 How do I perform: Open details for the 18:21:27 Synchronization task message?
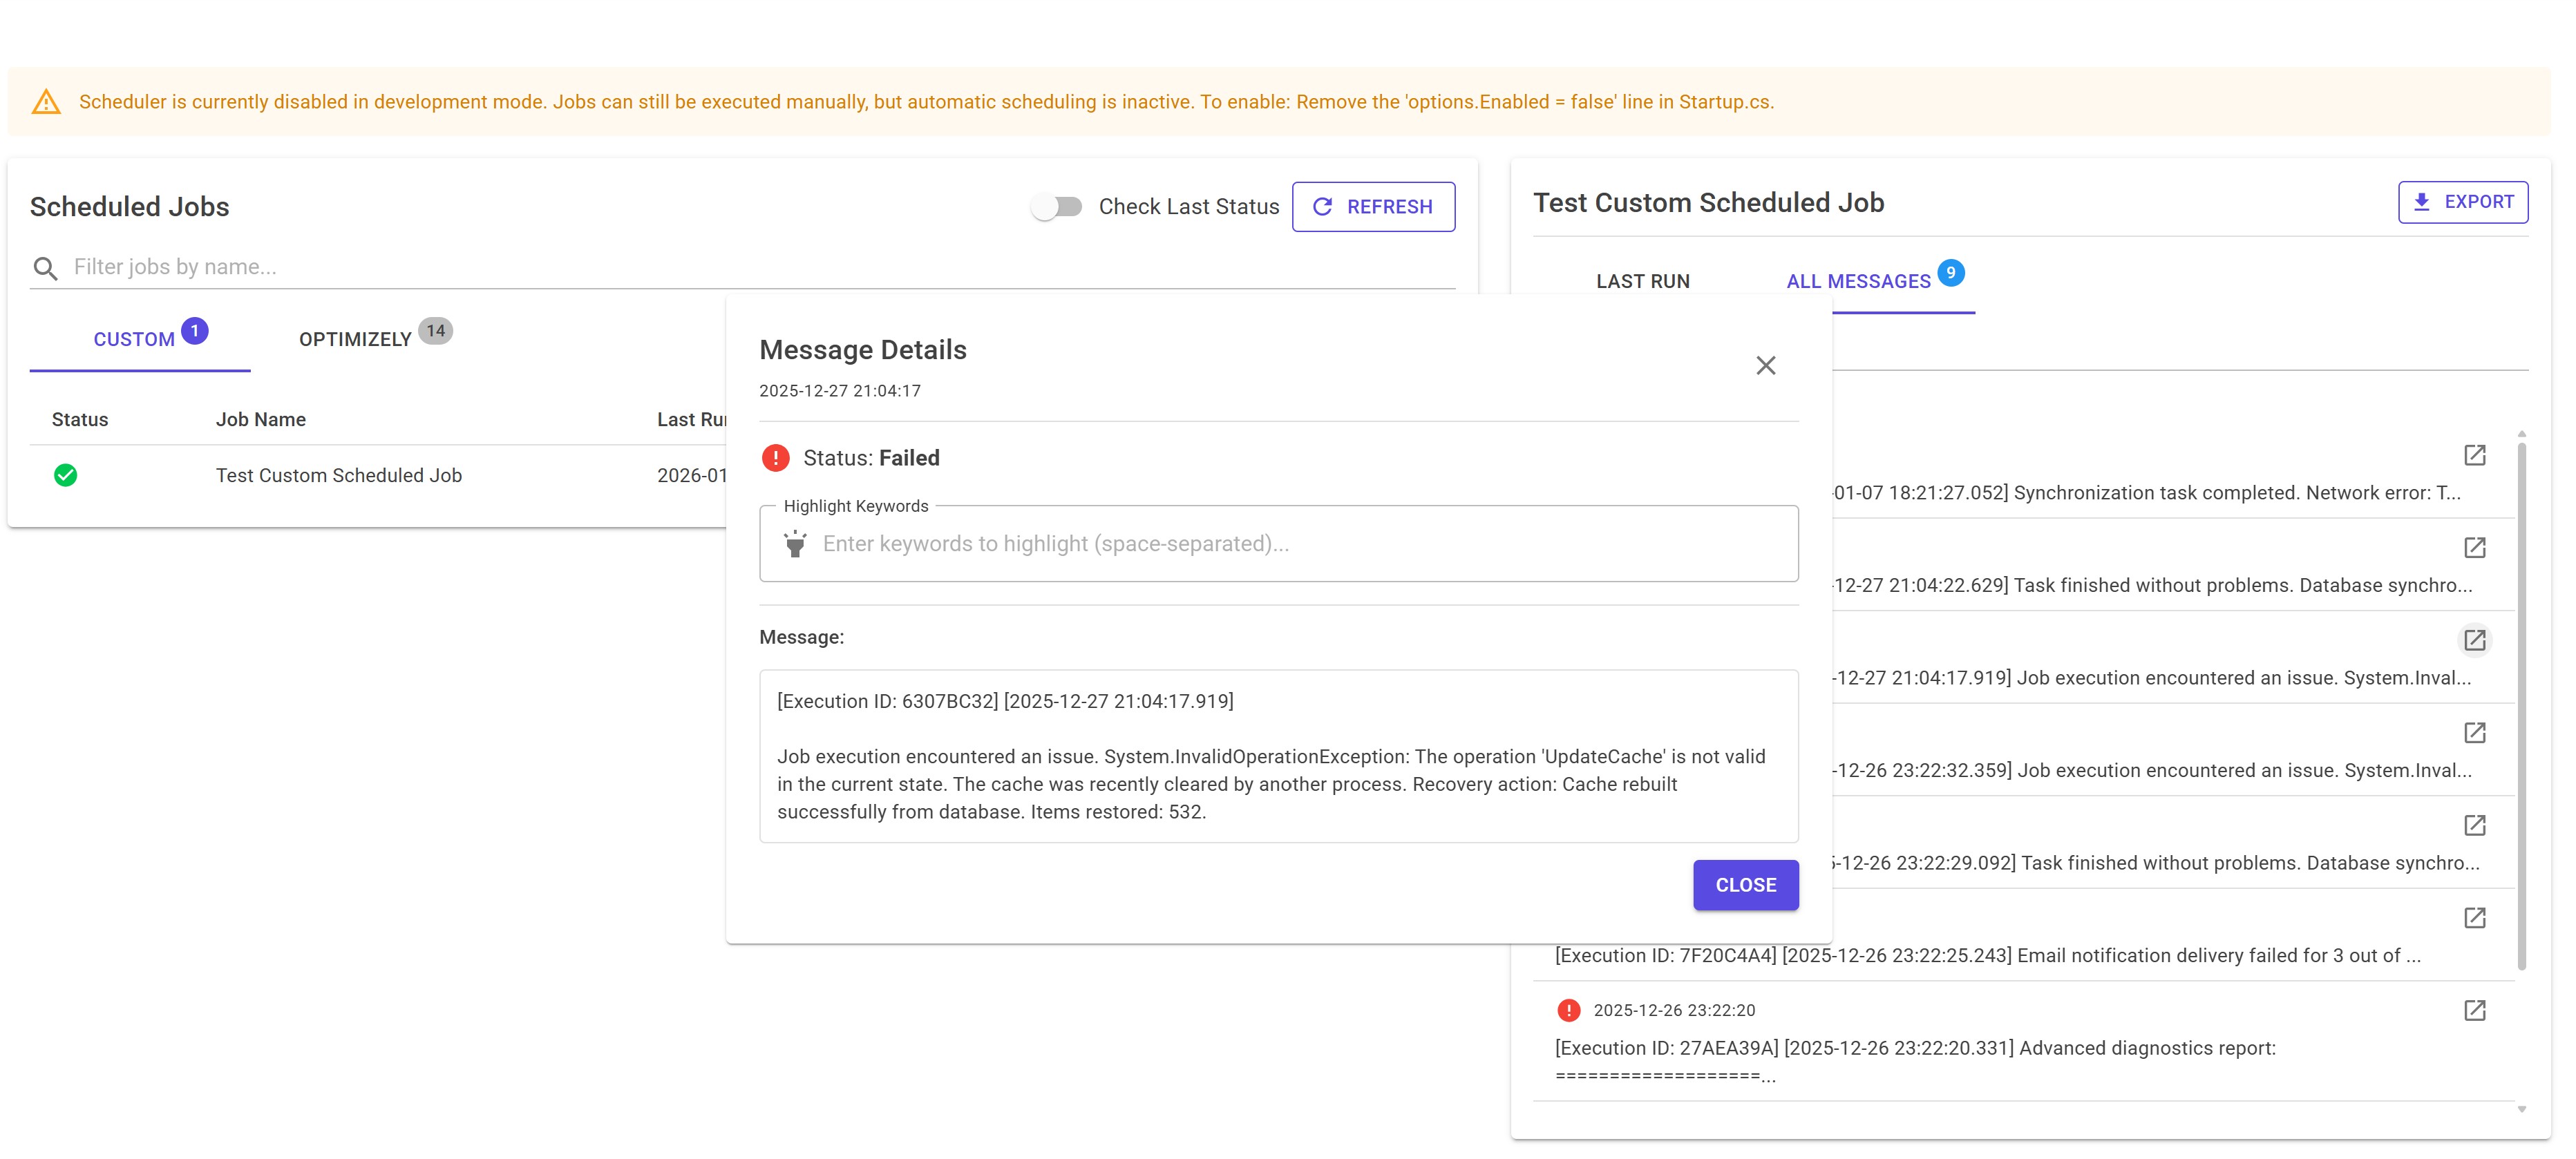click(x=2474, y=455)
